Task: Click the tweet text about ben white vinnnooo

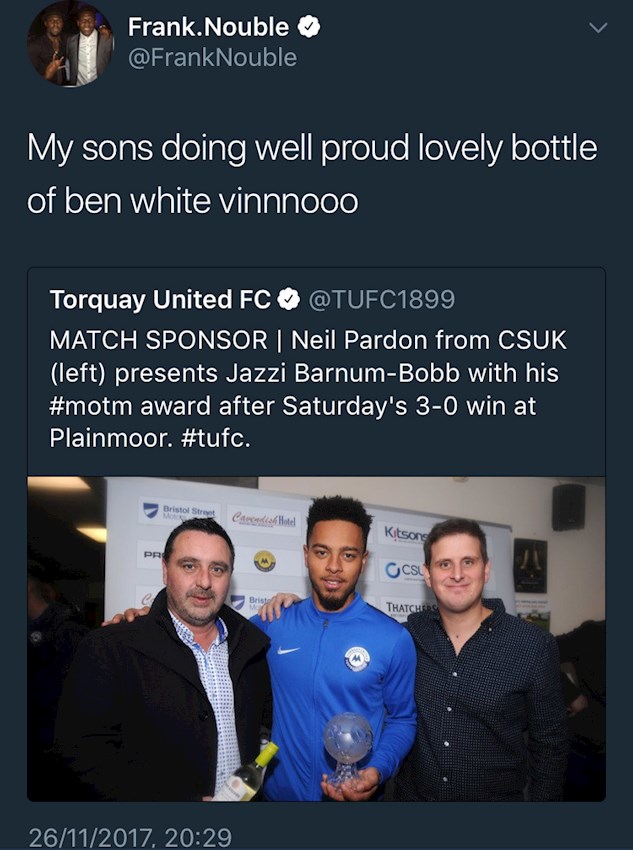Action: [312, 174]
